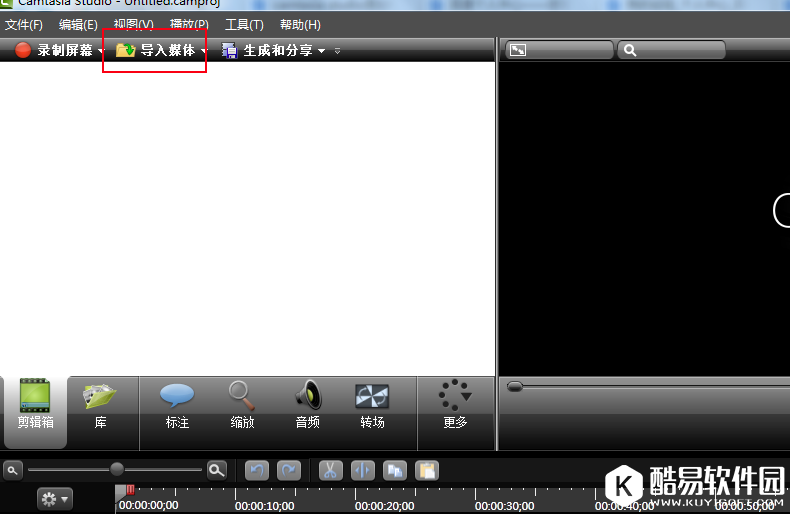Click the Undo arrow button

(x=257, y=470)
